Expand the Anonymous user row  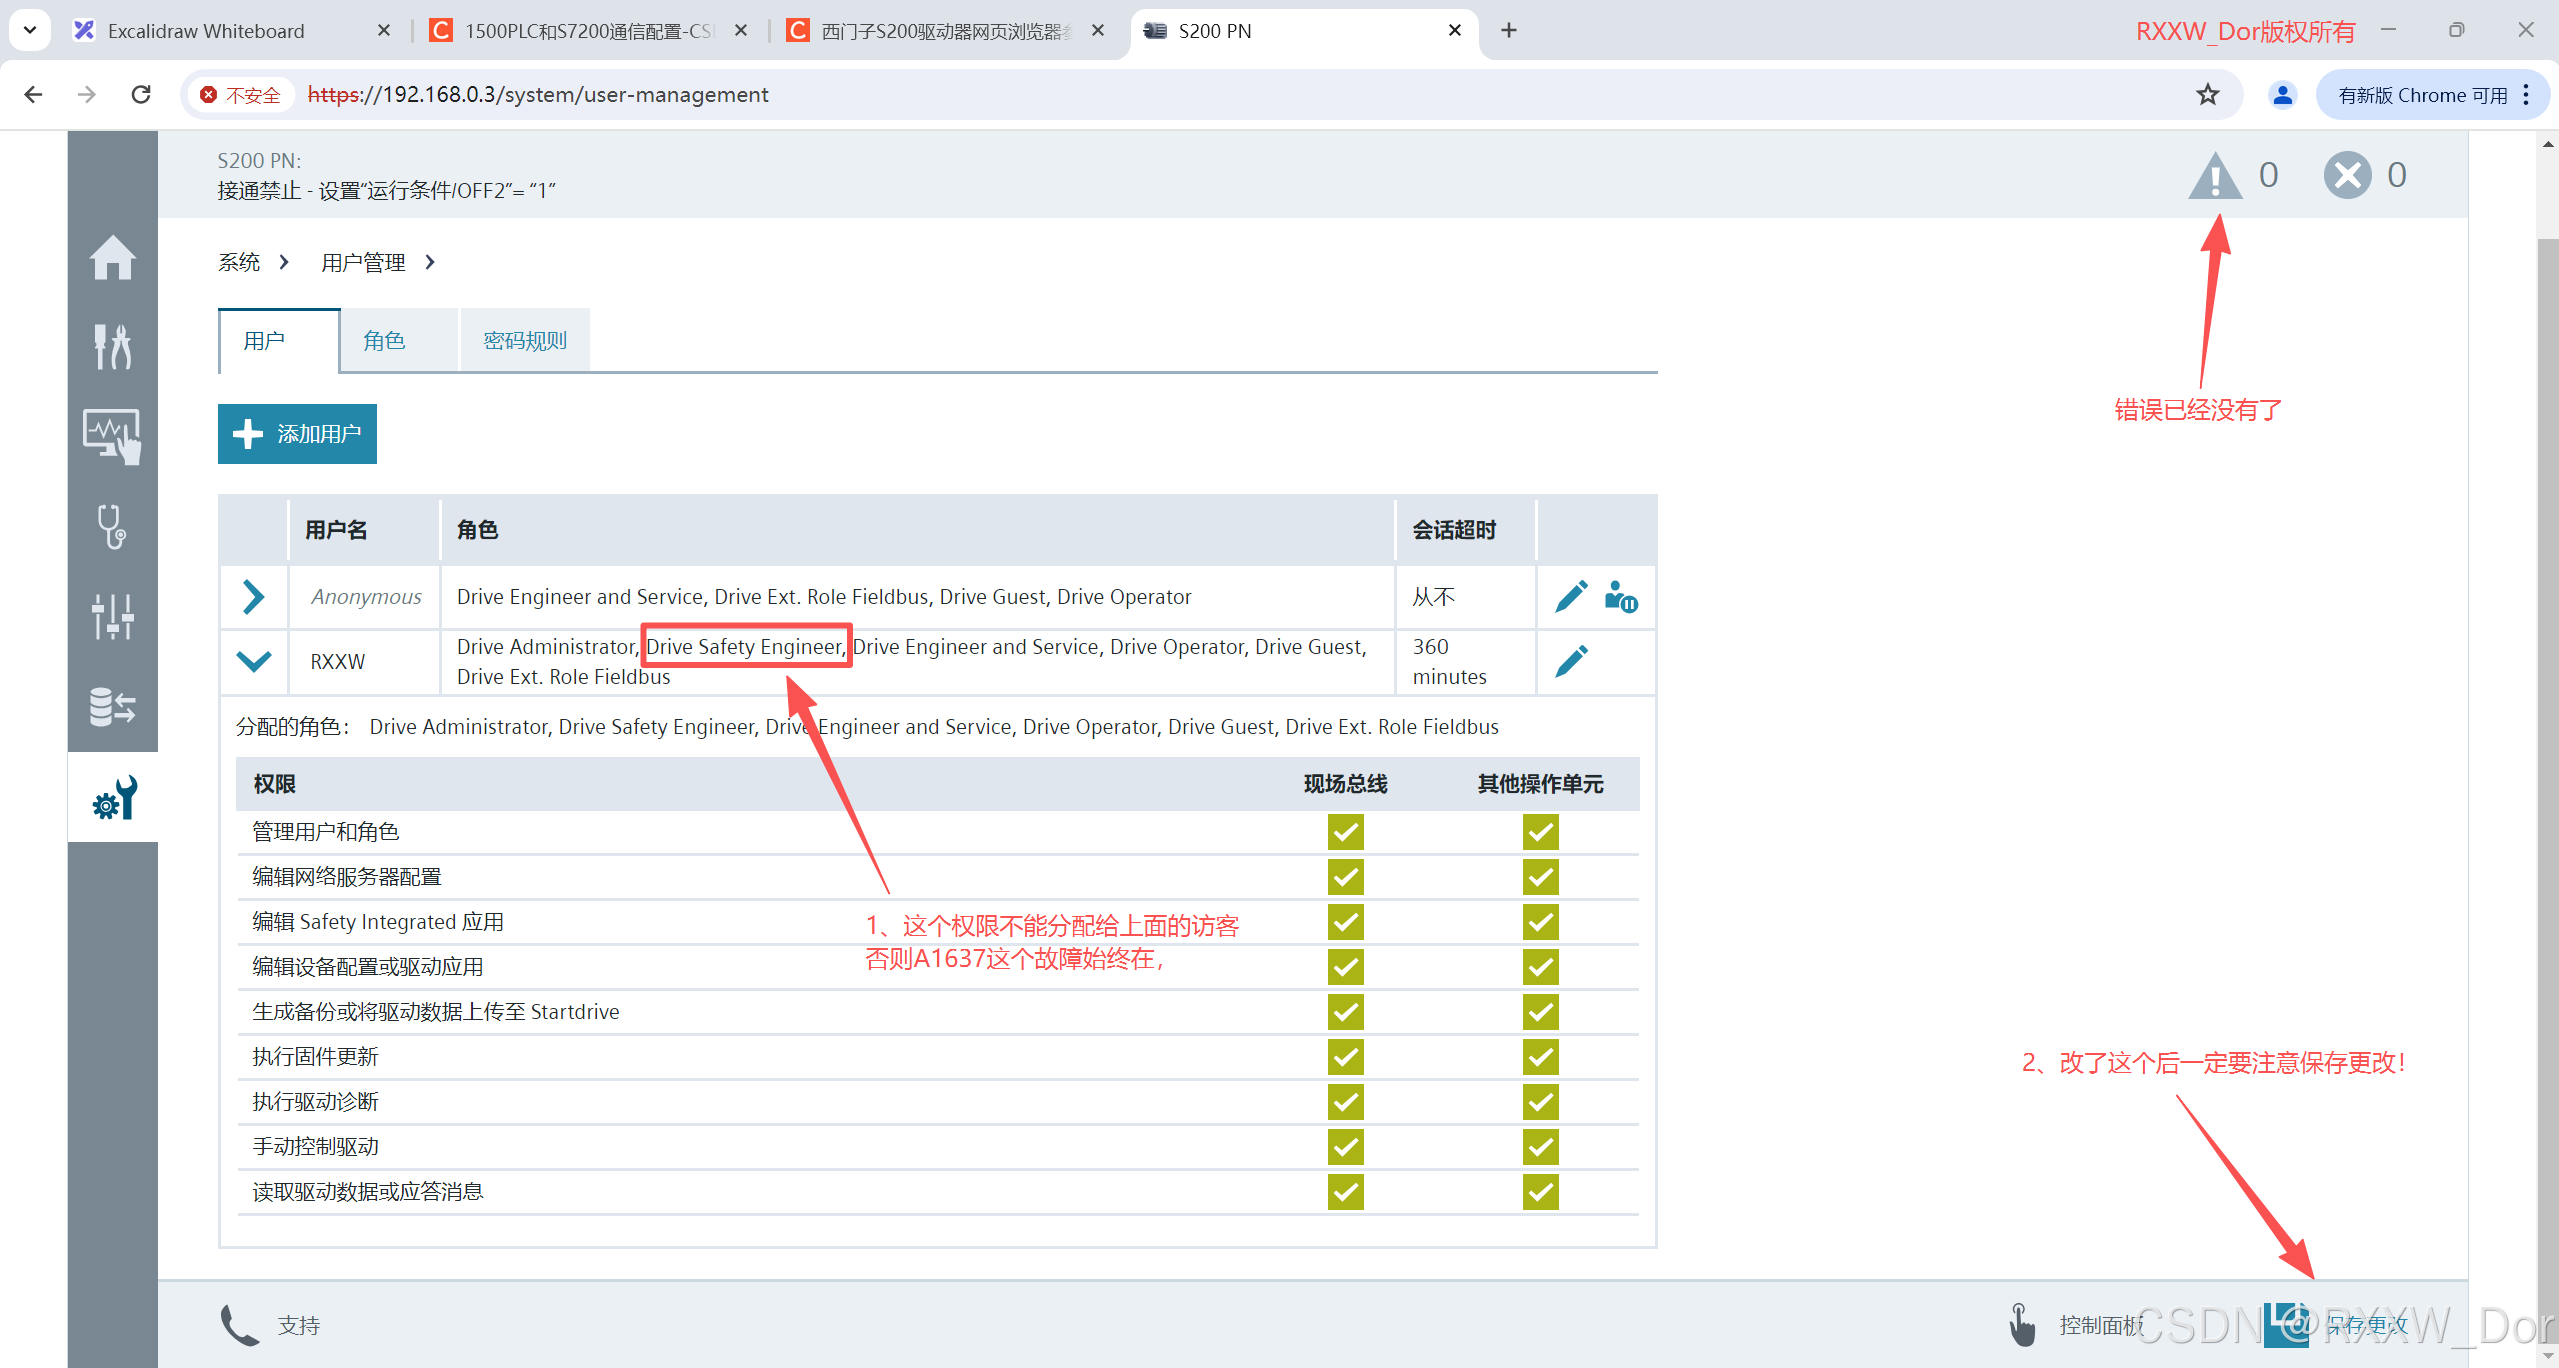(253, 597)
